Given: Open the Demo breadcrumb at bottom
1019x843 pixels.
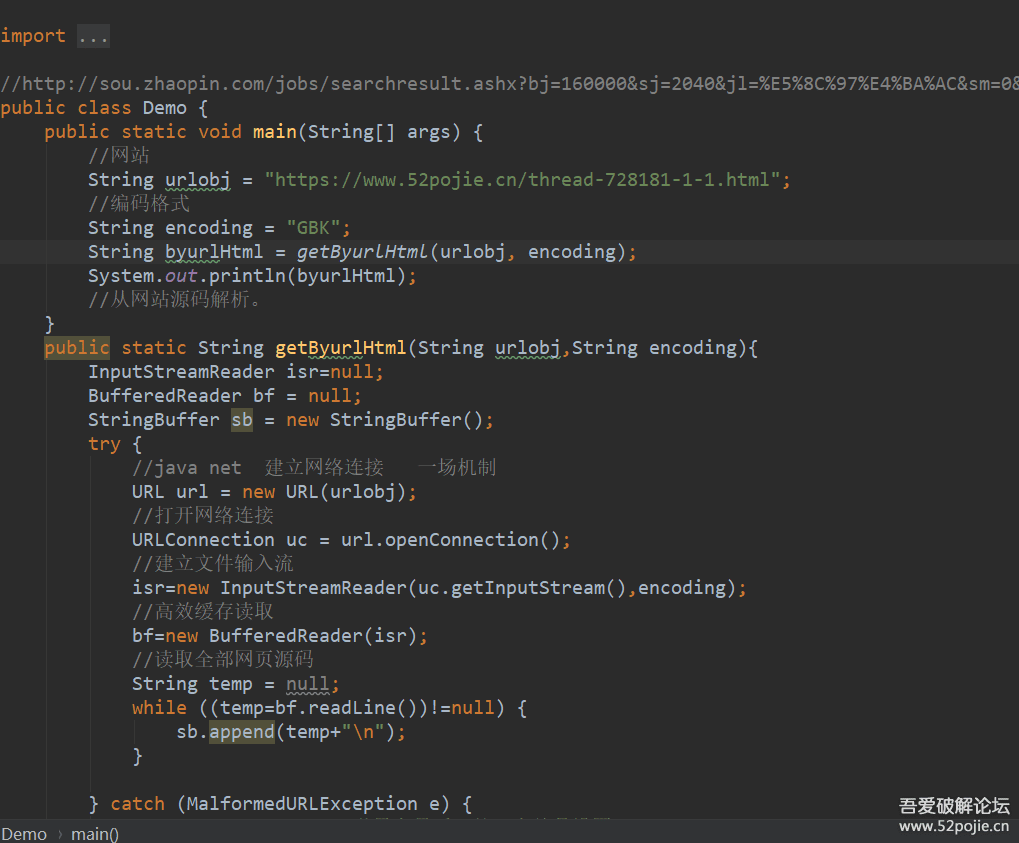Looking at the screenshot, I should click(x=23, y=833).
